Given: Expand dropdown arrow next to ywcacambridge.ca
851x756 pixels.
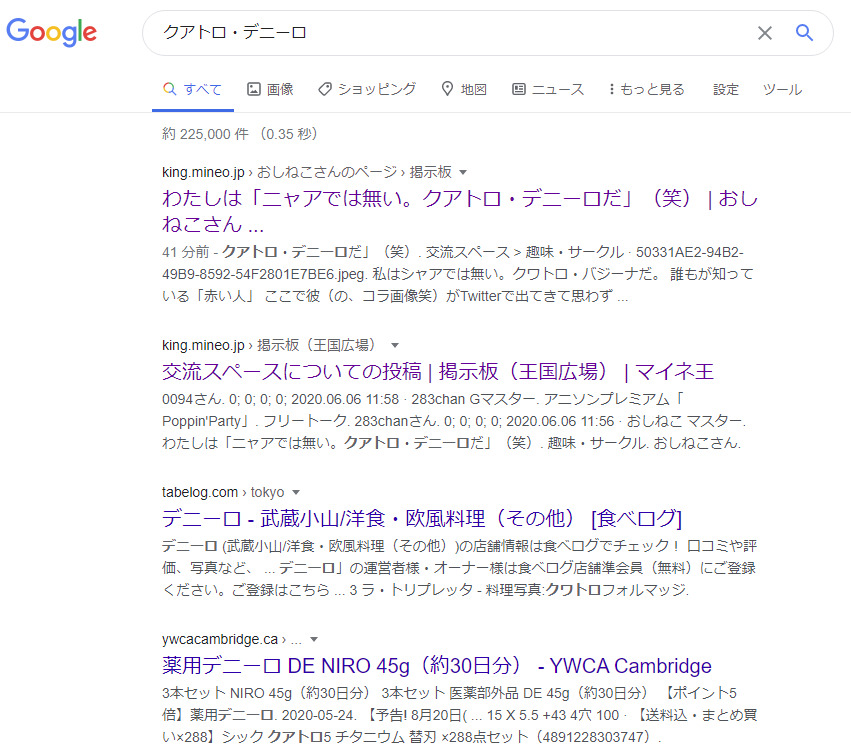Looking at the screenshot, I should [314, 640].
